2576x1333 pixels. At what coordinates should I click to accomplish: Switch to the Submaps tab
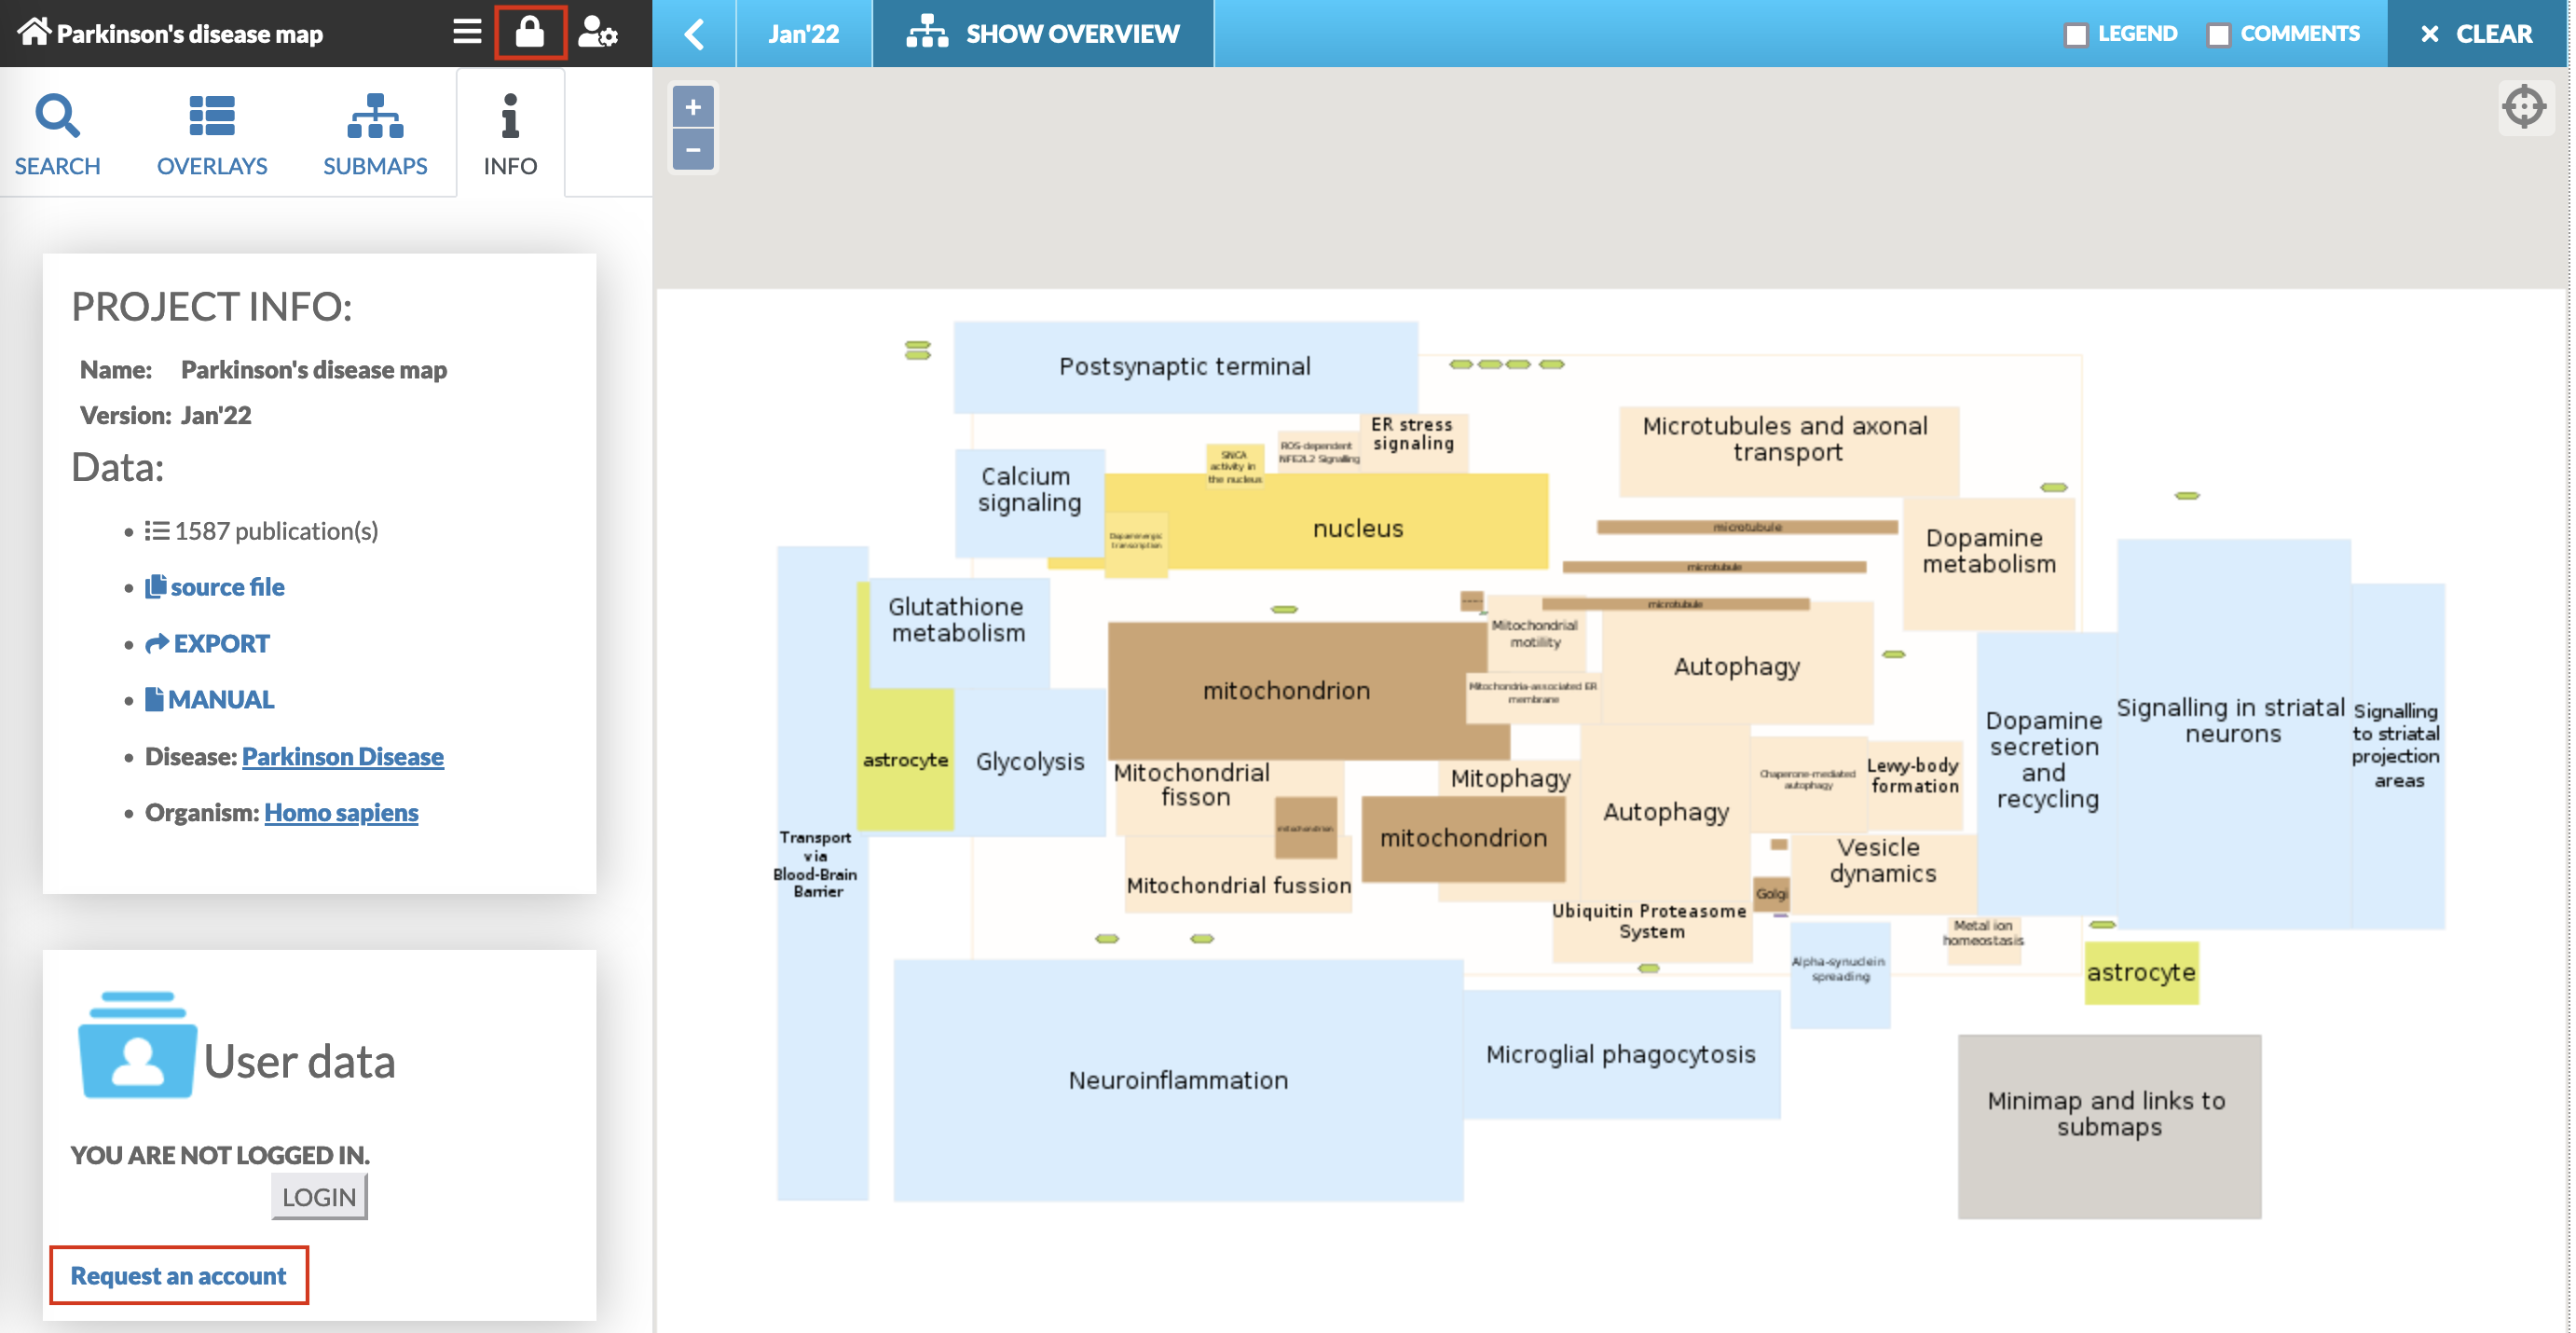[375, 134]
